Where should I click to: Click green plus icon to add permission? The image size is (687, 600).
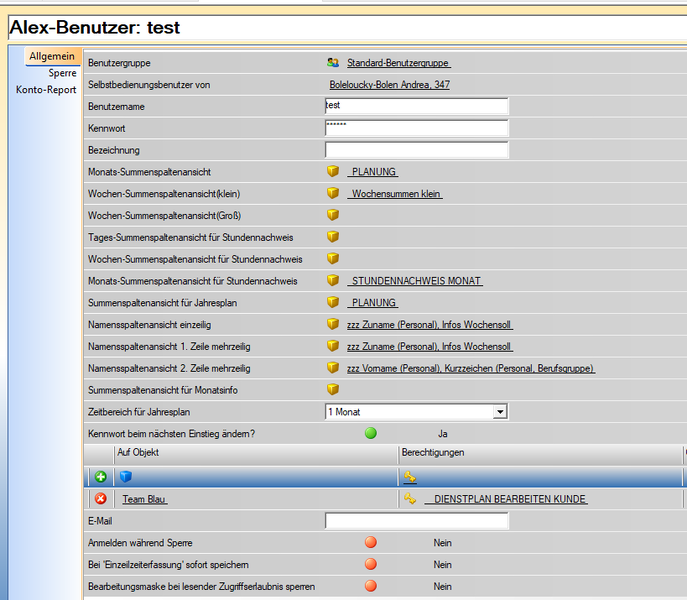pos(100,477)
